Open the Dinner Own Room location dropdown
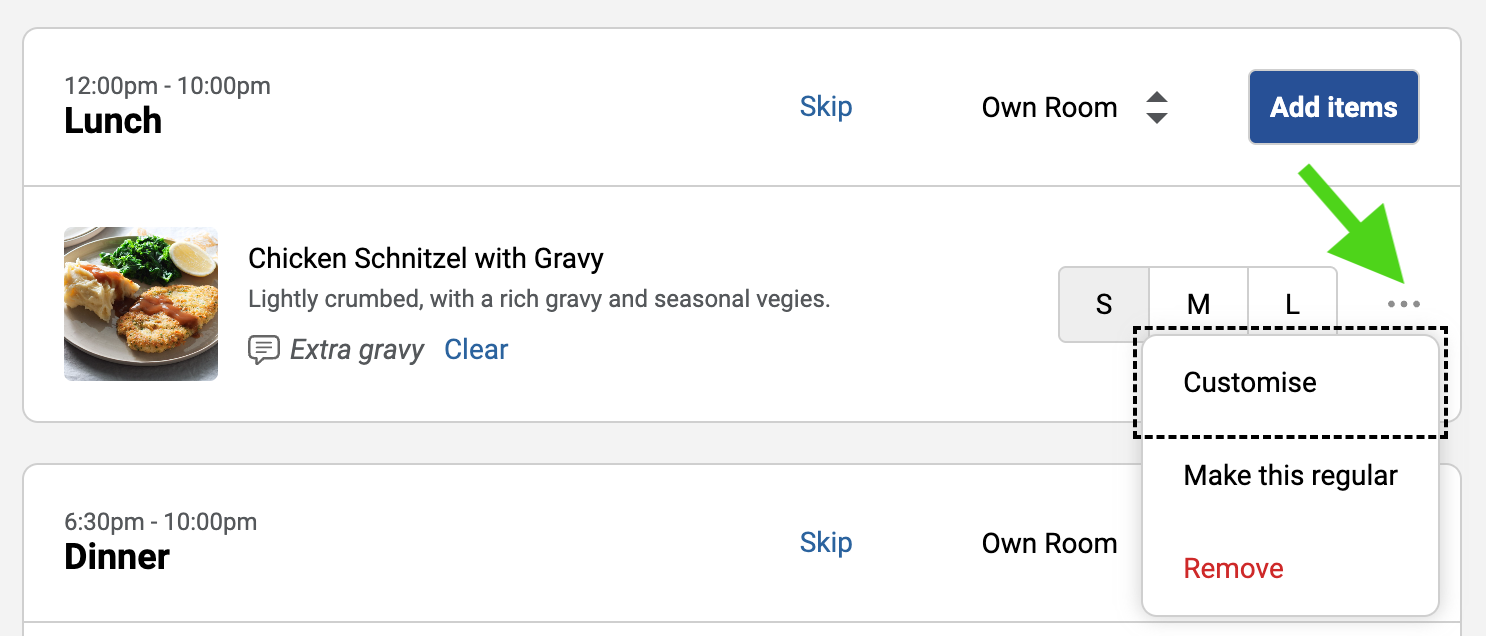 point(1049,543)
